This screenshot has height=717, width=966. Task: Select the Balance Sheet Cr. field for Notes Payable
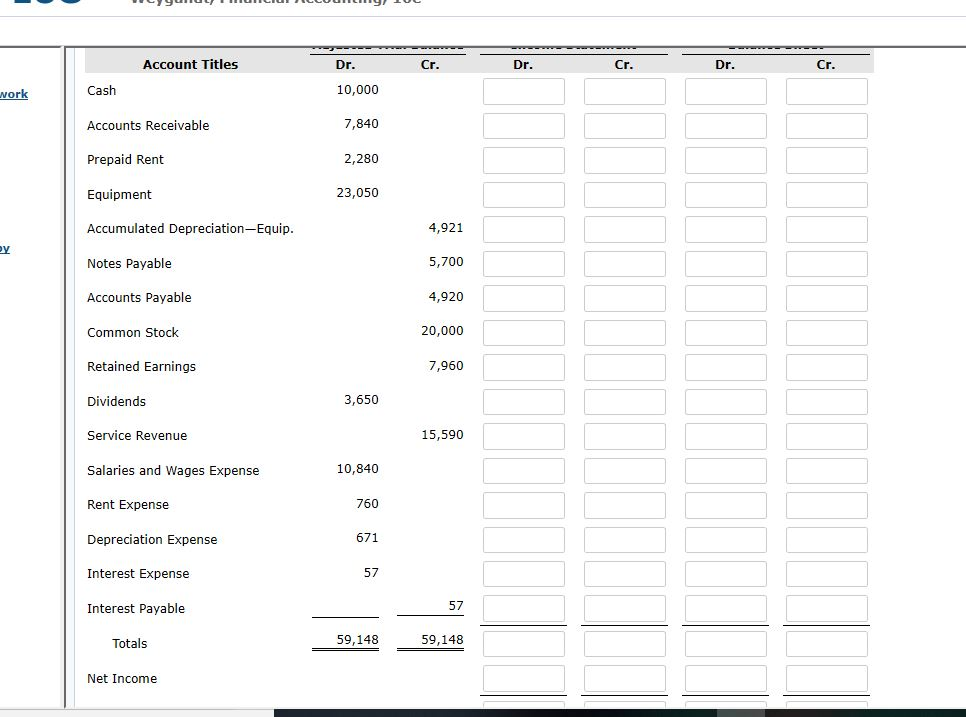[x=826, y=263]
